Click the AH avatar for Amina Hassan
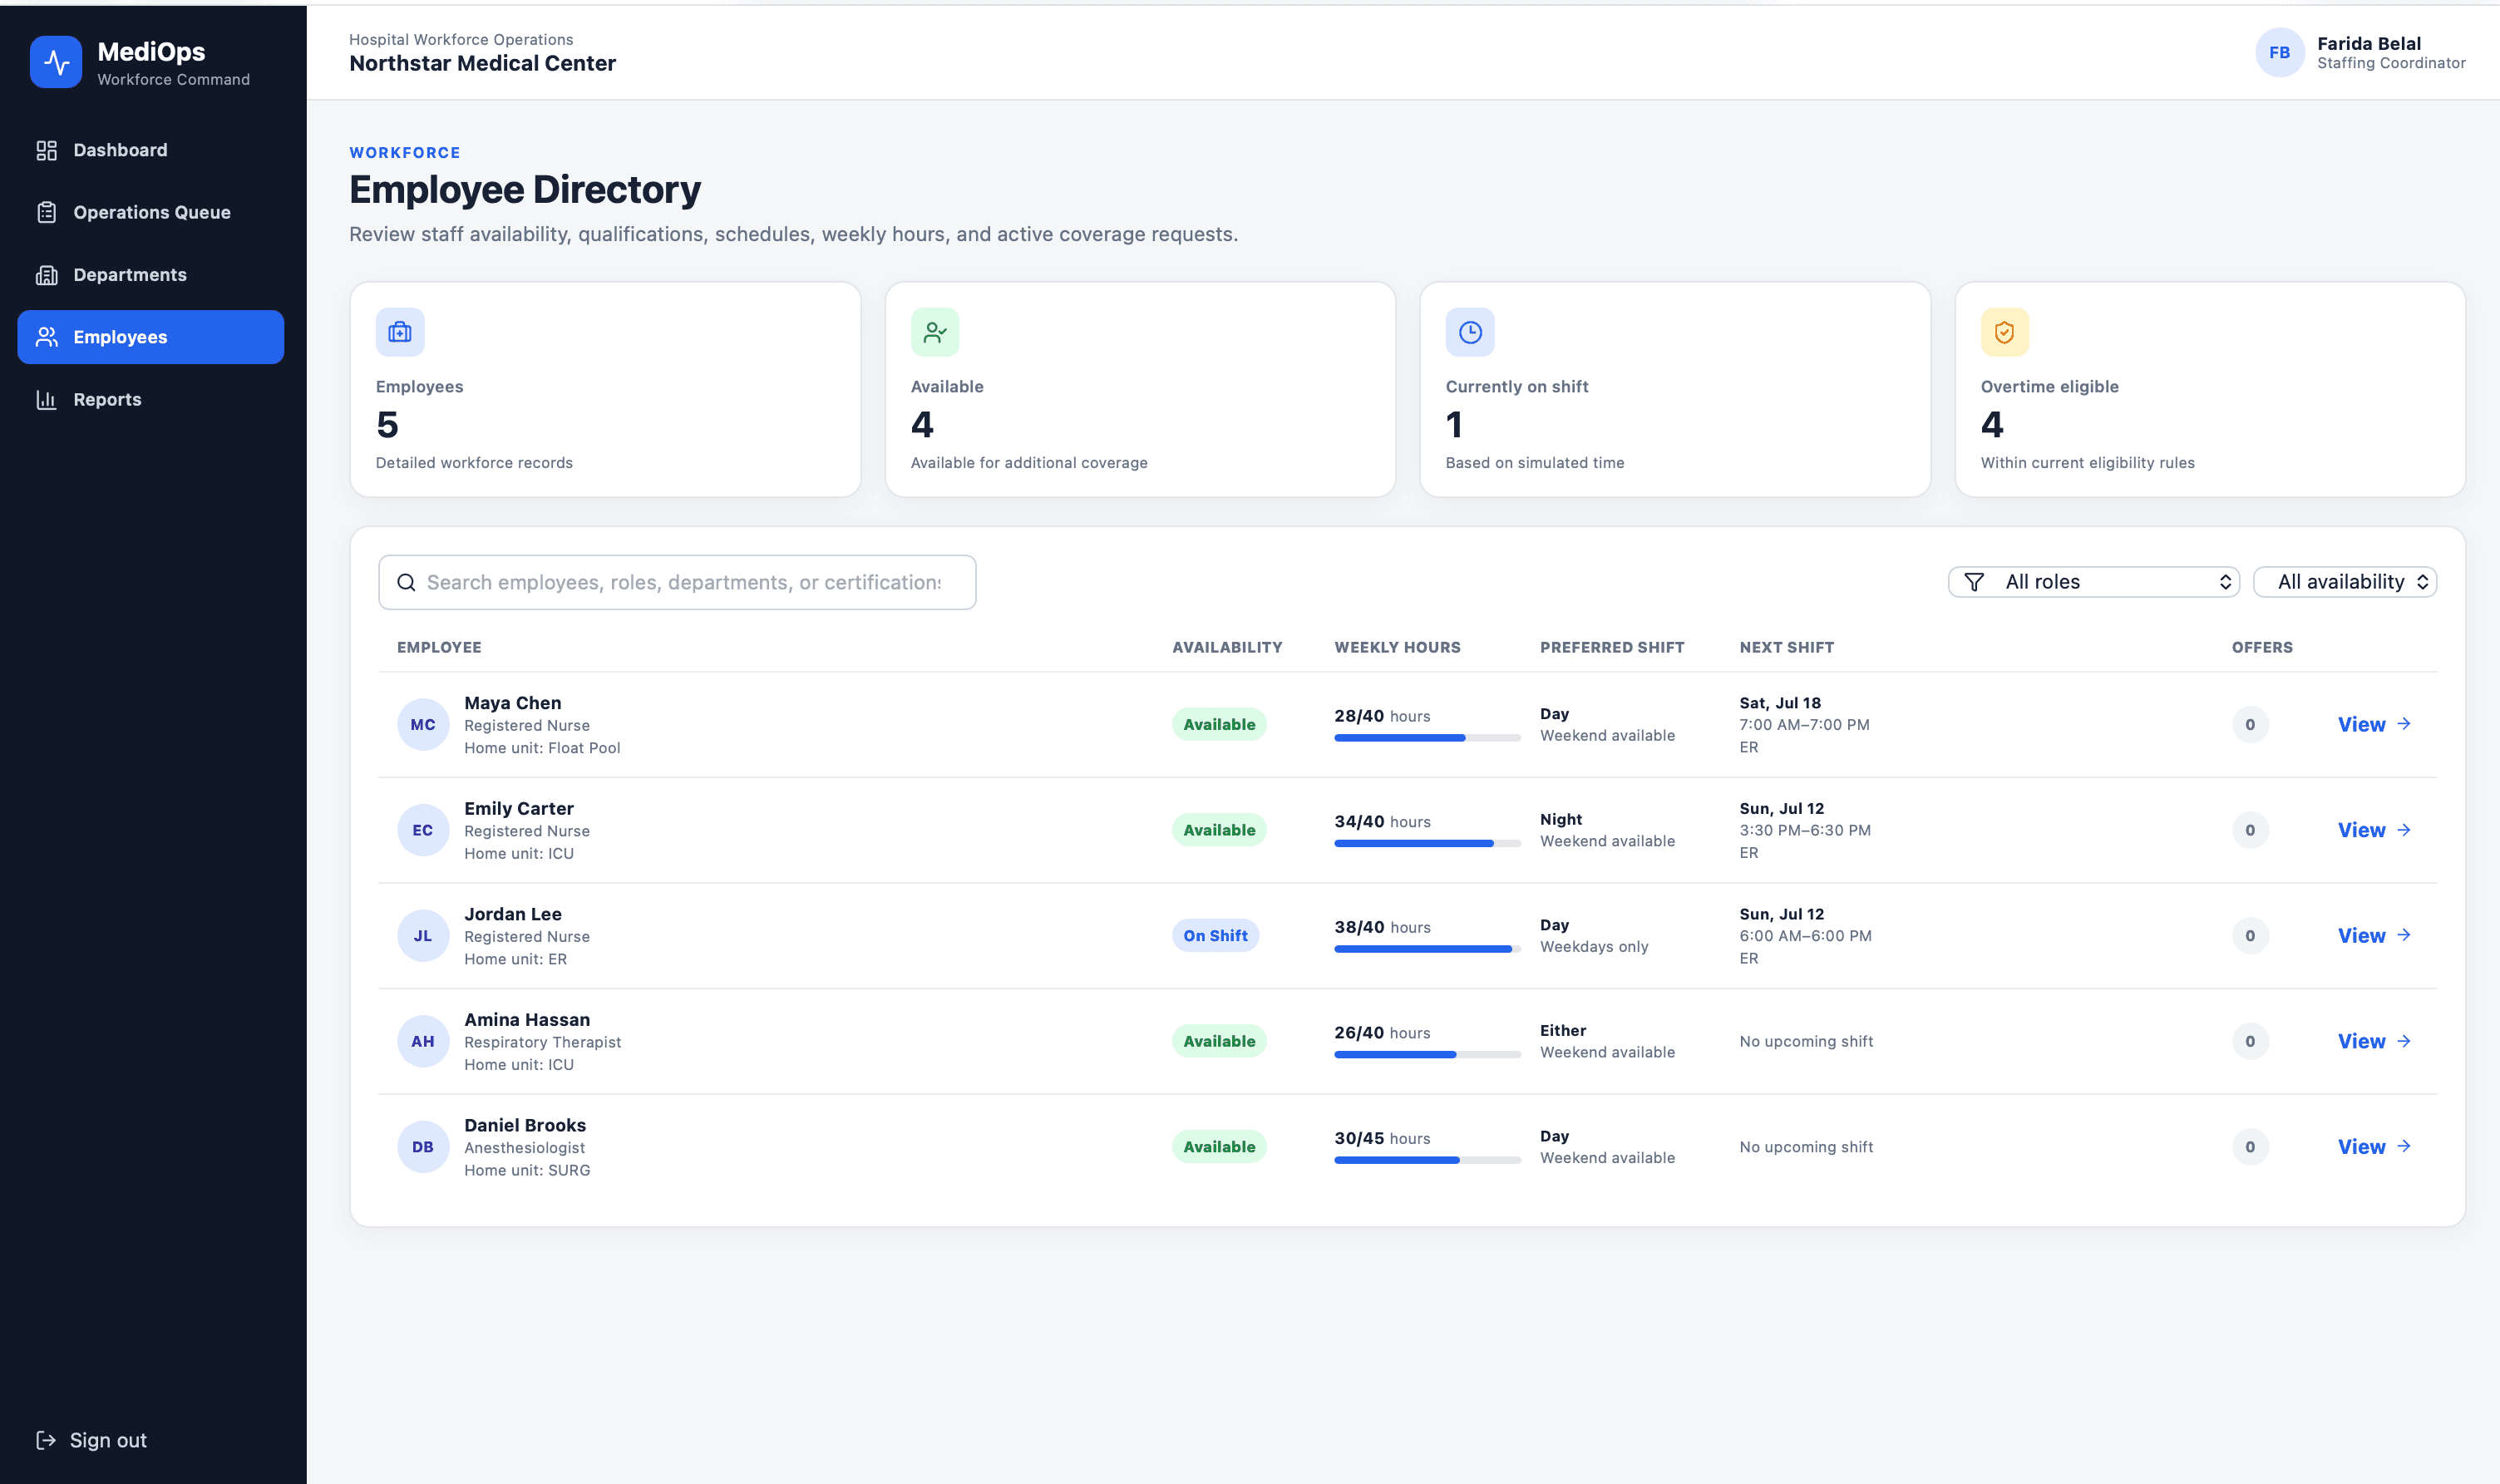Viewport: 2500px width, 1484px height. 423,1041
